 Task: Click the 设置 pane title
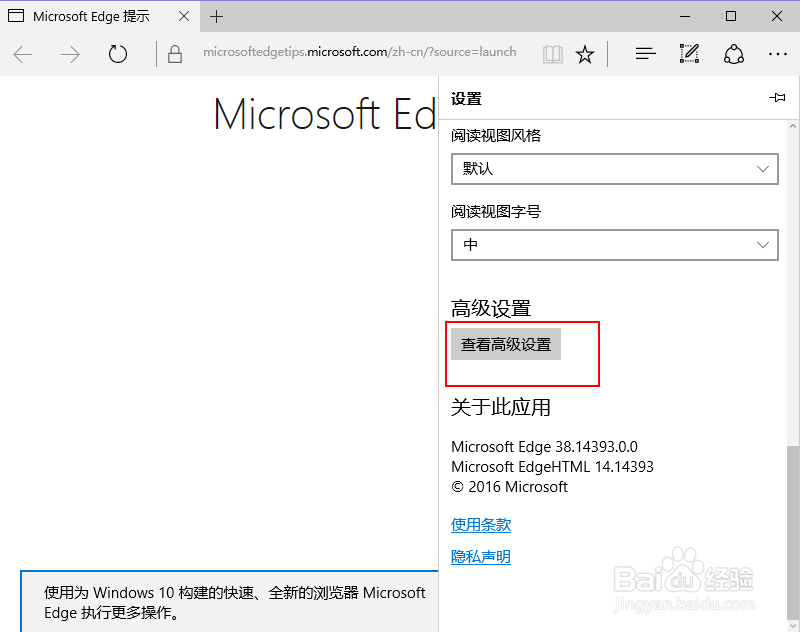coord(466,98)
